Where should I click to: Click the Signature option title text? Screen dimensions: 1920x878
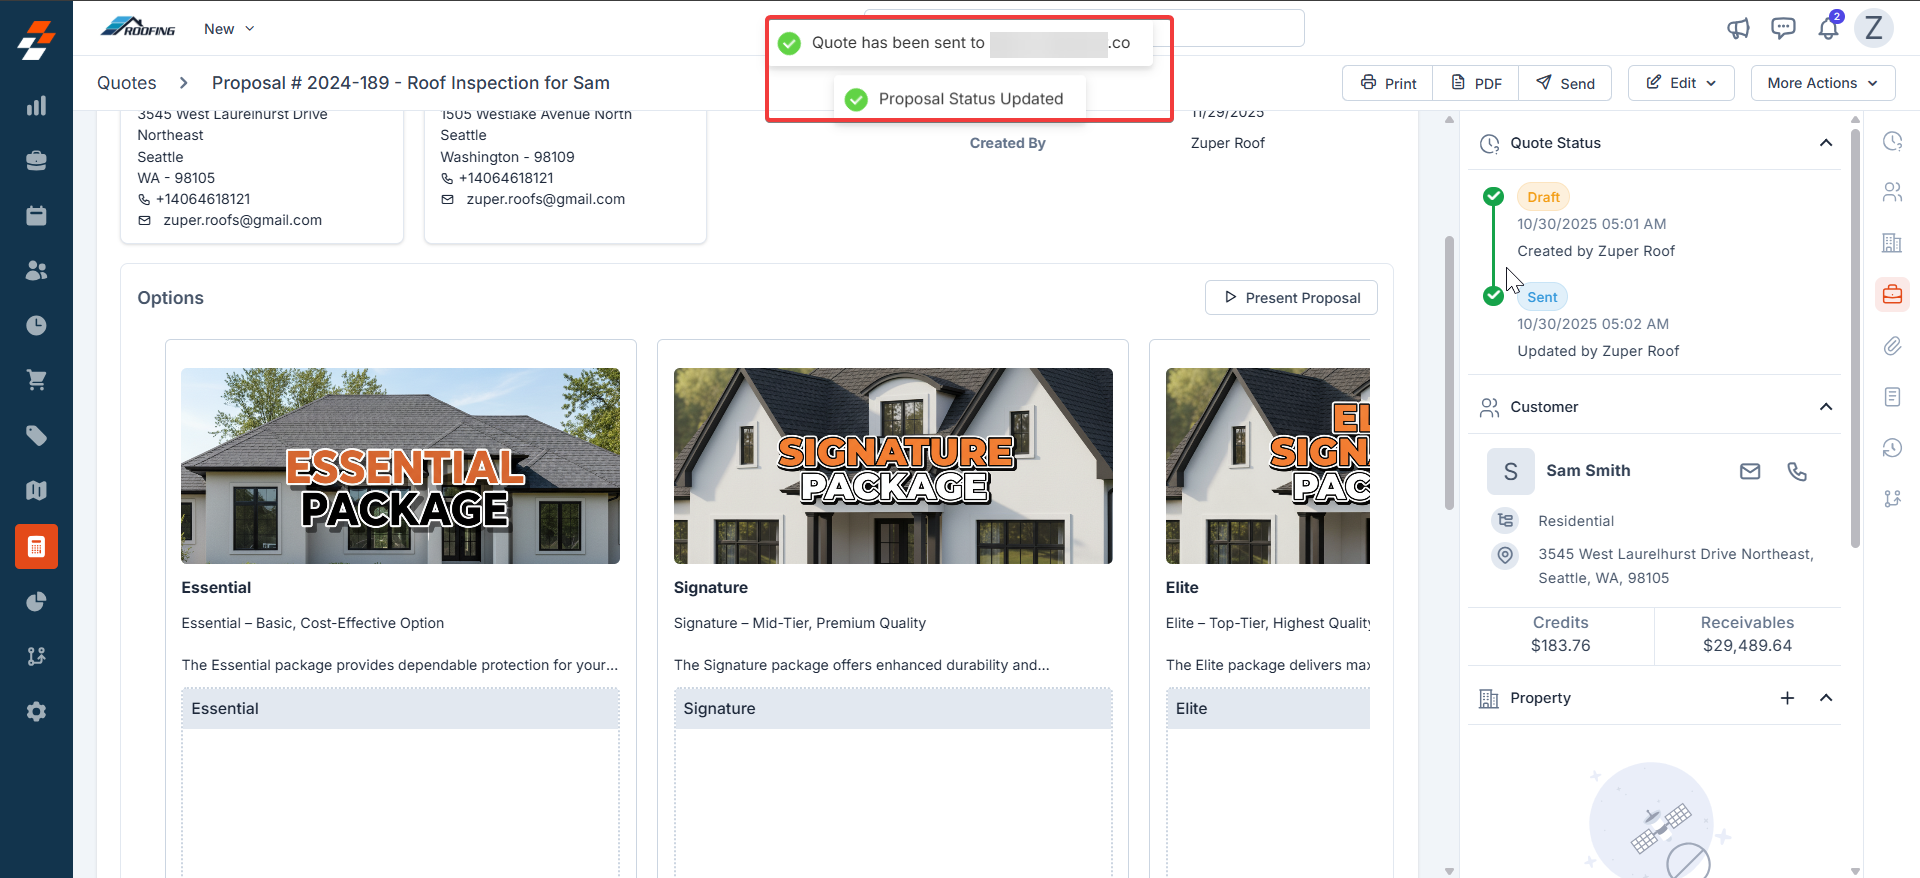[x=711, y=588]
